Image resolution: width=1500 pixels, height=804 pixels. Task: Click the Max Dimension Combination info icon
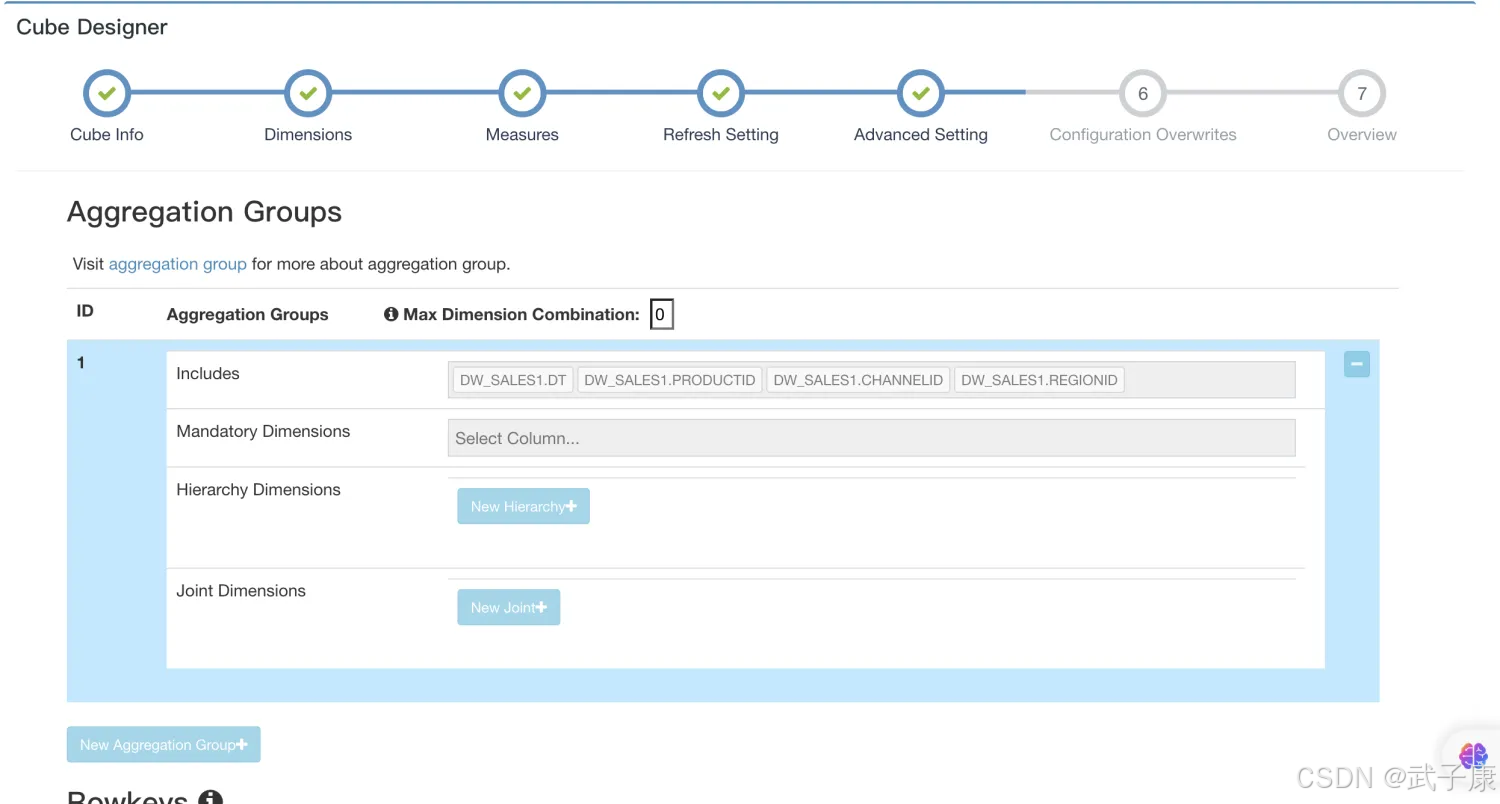[x=391, y=314]
